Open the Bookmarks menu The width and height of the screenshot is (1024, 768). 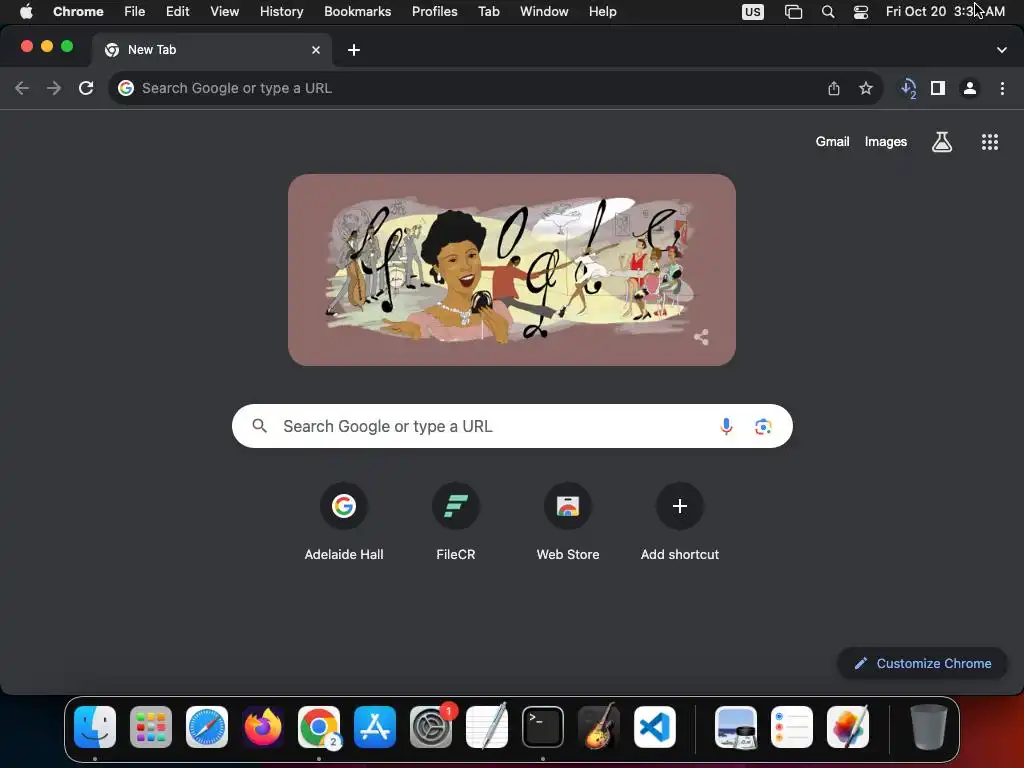point(357,12)
